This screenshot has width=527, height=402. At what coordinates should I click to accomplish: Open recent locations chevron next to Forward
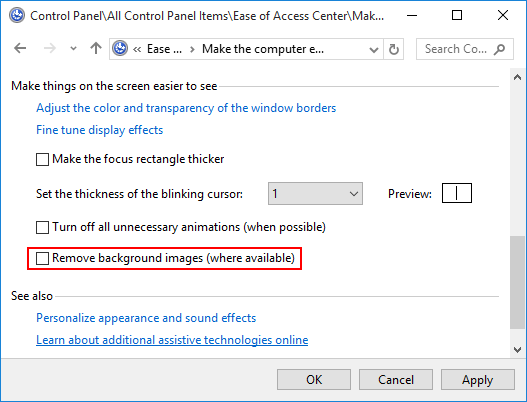coord(73,49)
